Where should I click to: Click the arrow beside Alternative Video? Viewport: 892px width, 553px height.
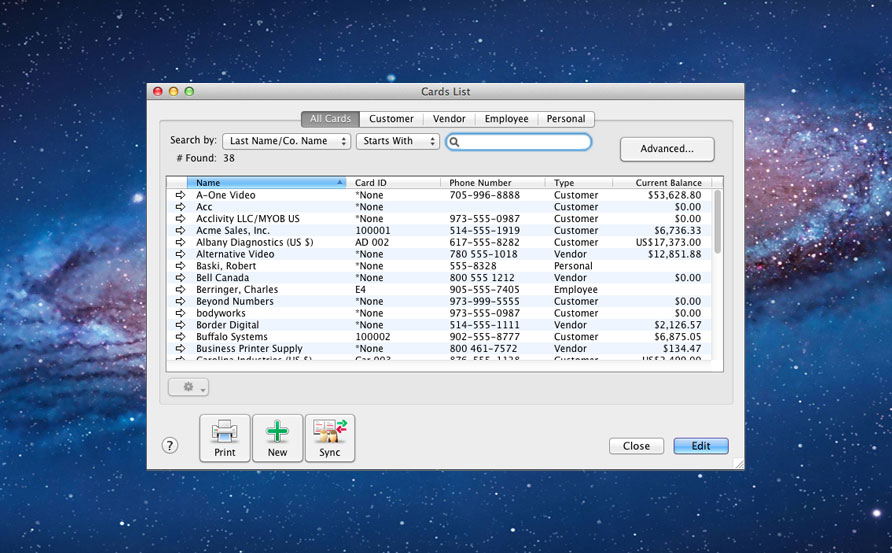click(x=180, y=254)
